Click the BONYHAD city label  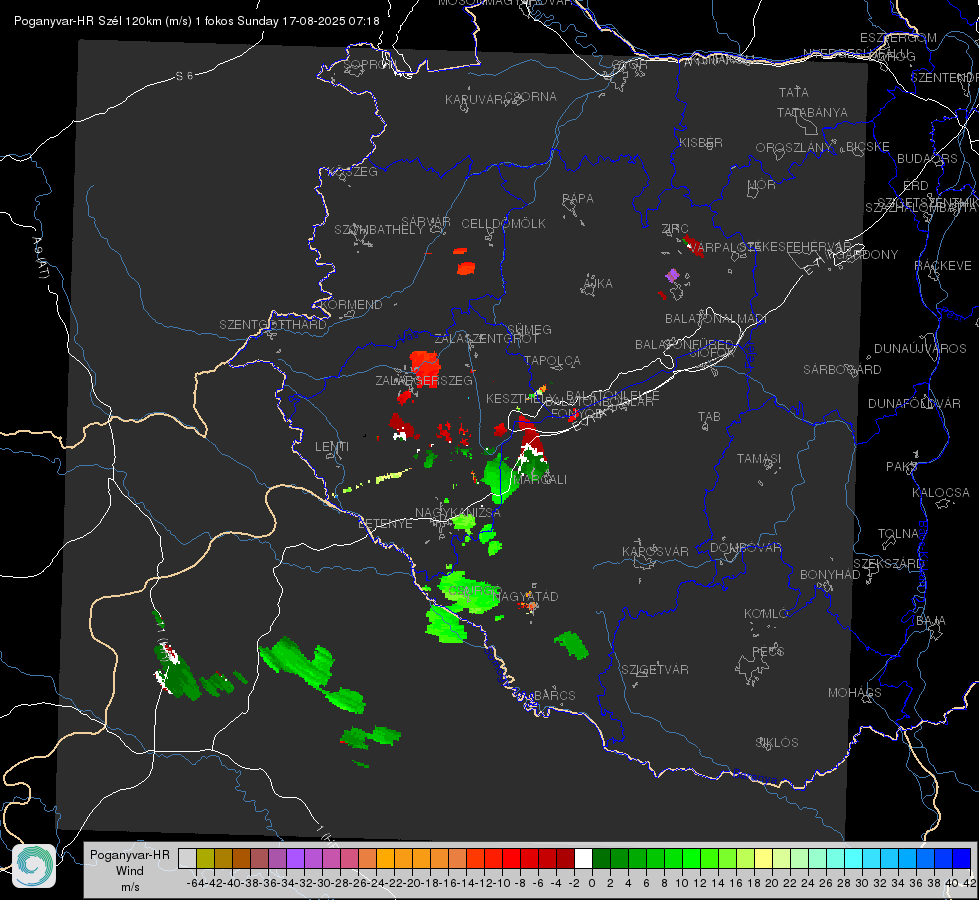tap(830, 575)
